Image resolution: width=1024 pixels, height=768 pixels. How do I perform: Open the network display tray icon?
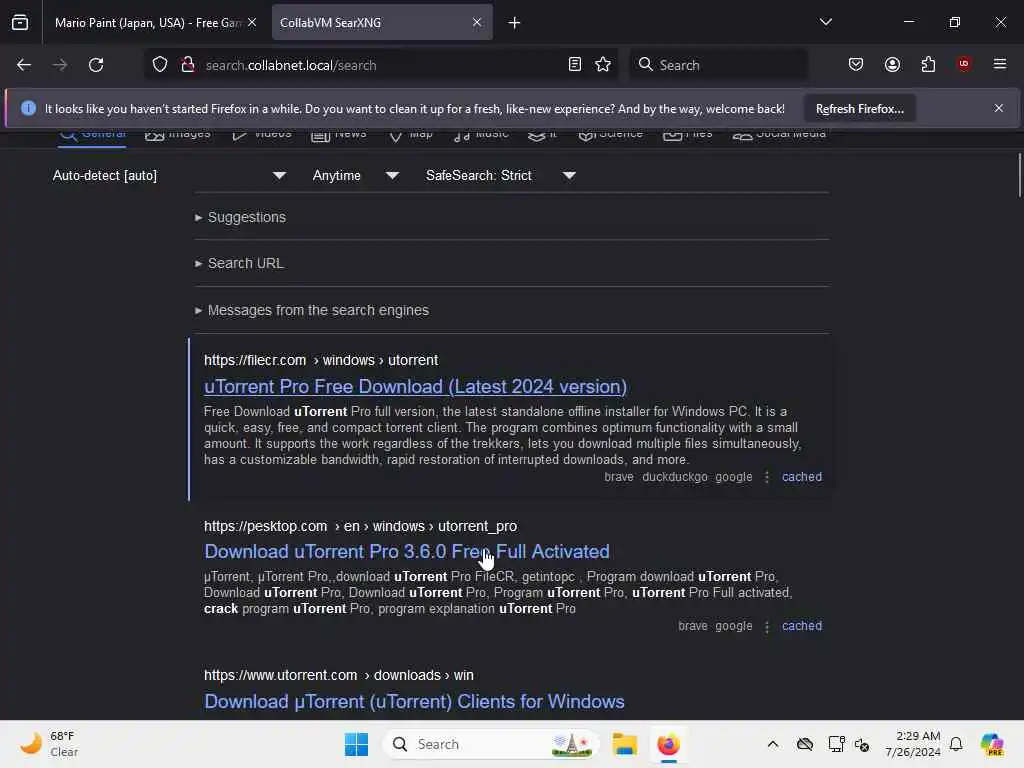point(835,744)
